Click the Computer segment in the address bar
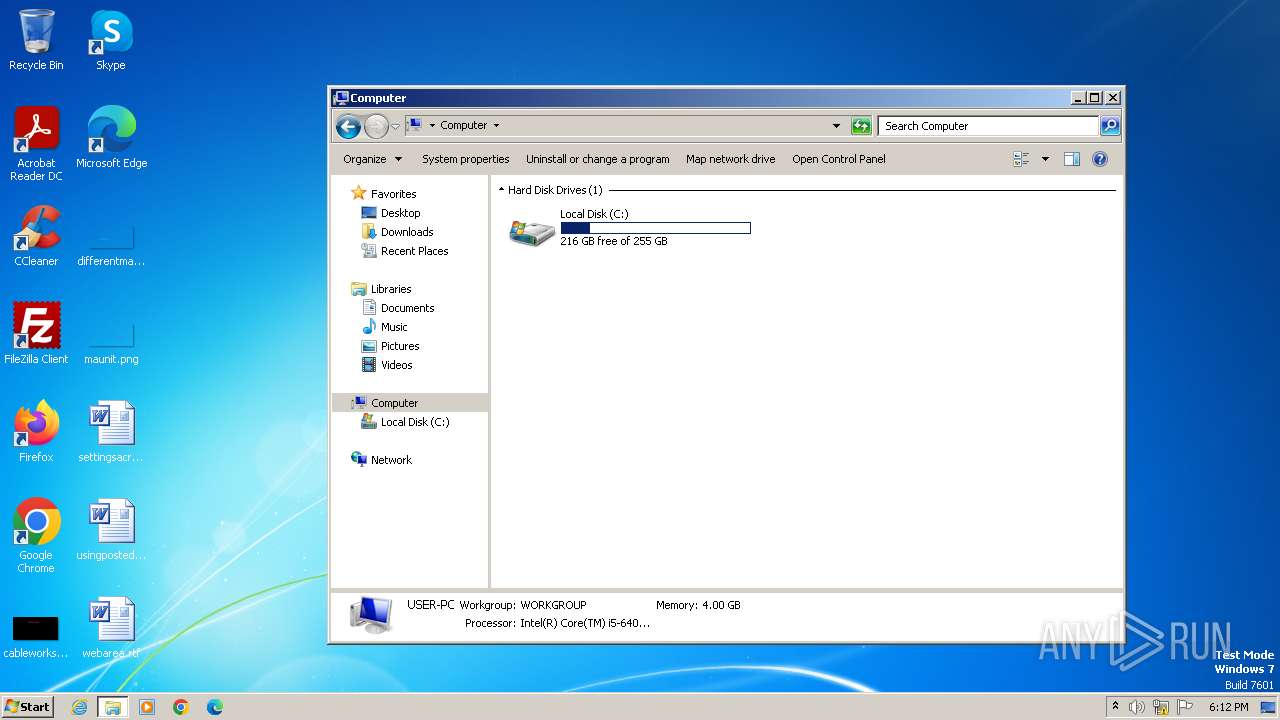 [463, 126]
